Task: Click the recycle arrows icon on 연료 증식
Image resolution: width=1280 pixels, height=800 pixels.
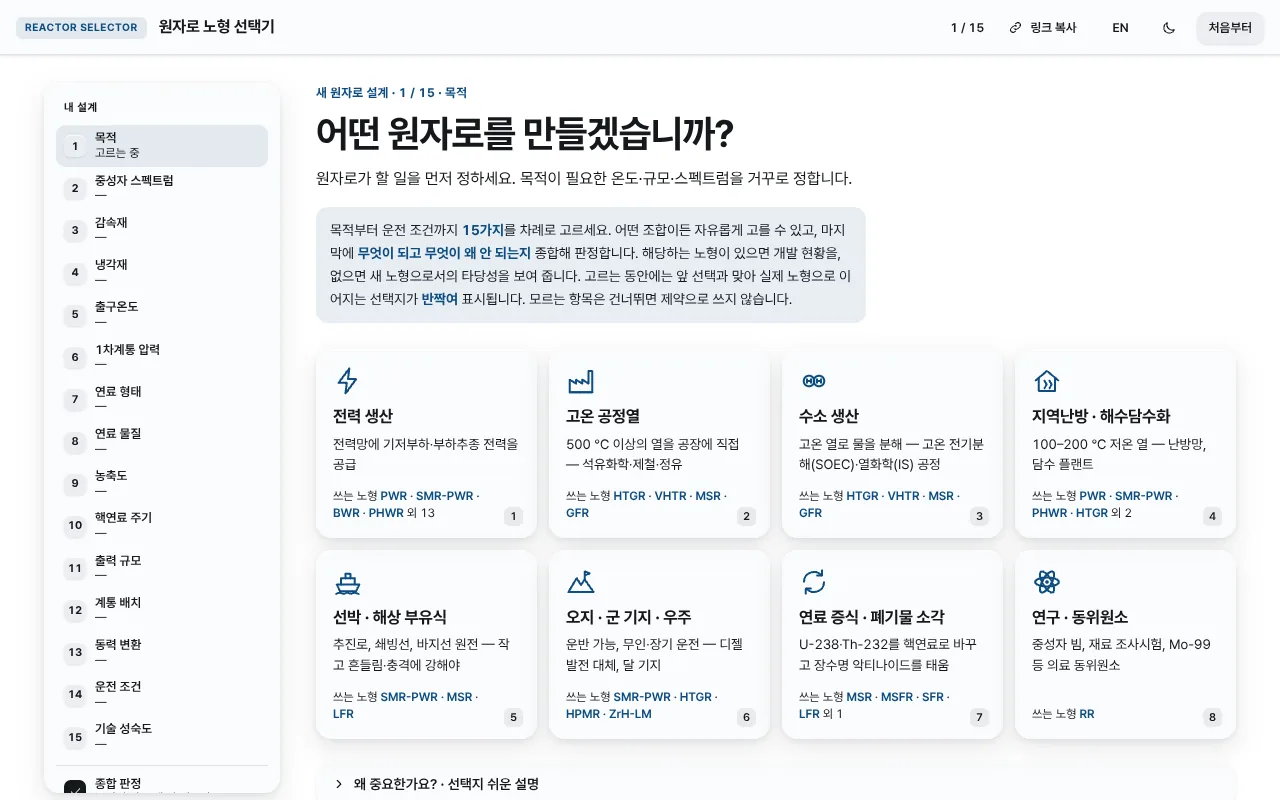Action: [813, 582]
